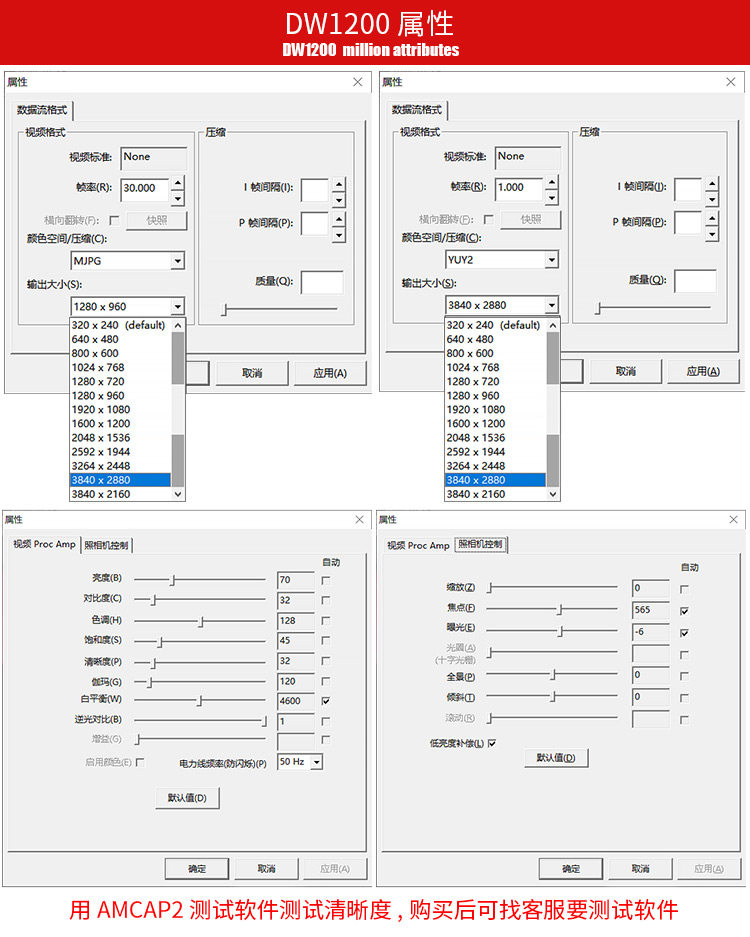
Task: Enable auto for 色调(H)
Action: tap(326, 621)
